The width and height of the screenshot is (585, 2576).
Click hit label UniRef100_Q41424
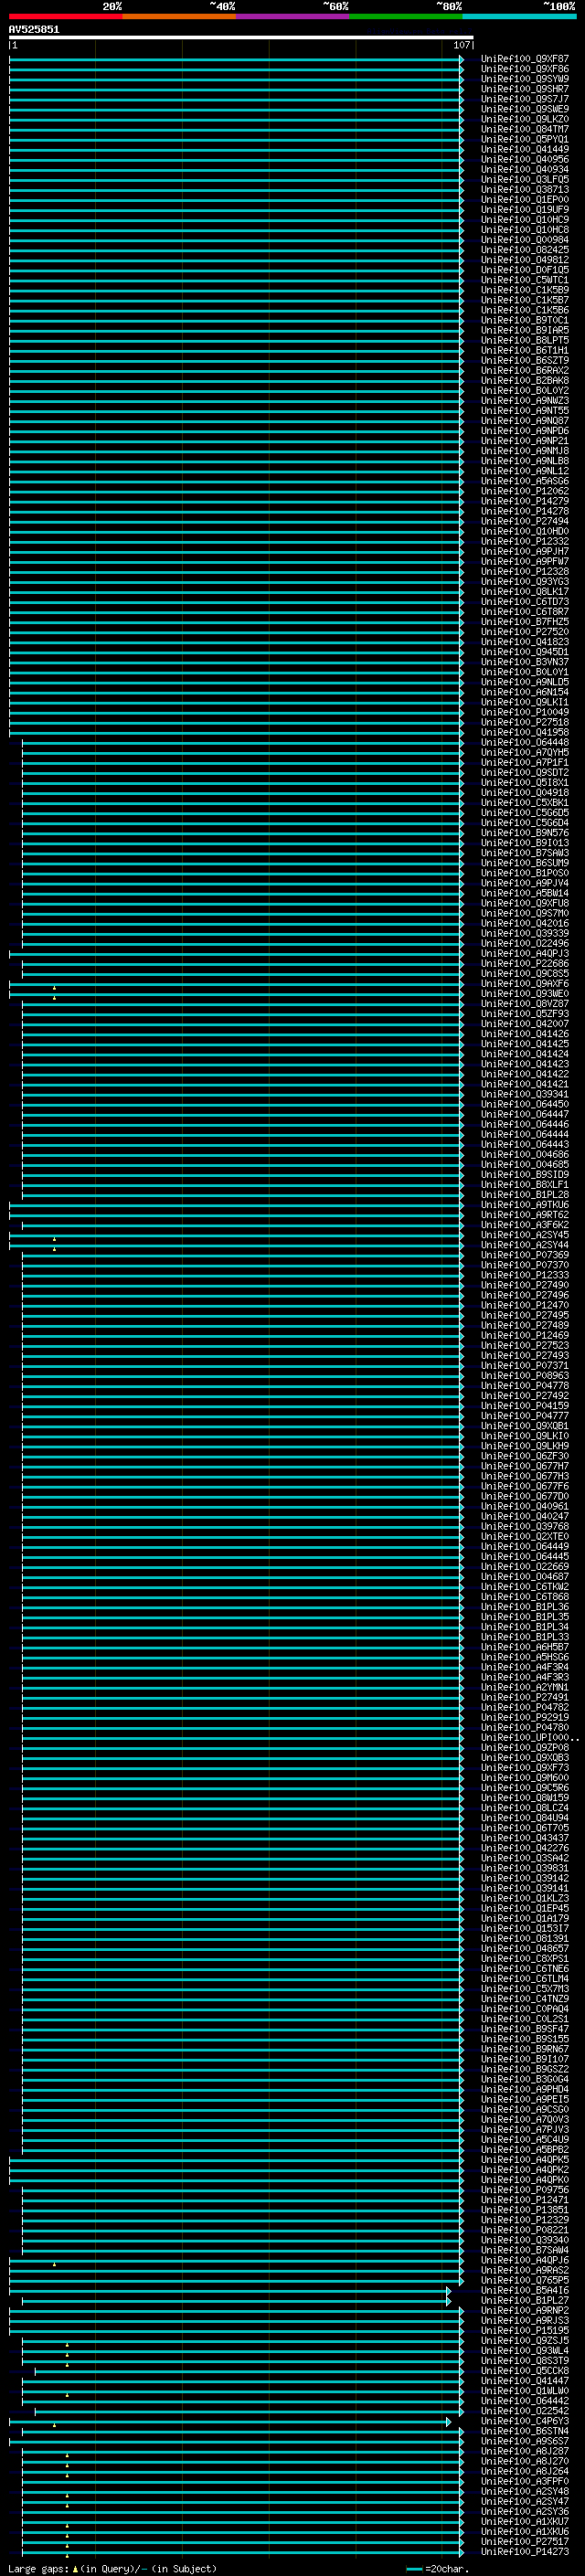(525, 1054)
